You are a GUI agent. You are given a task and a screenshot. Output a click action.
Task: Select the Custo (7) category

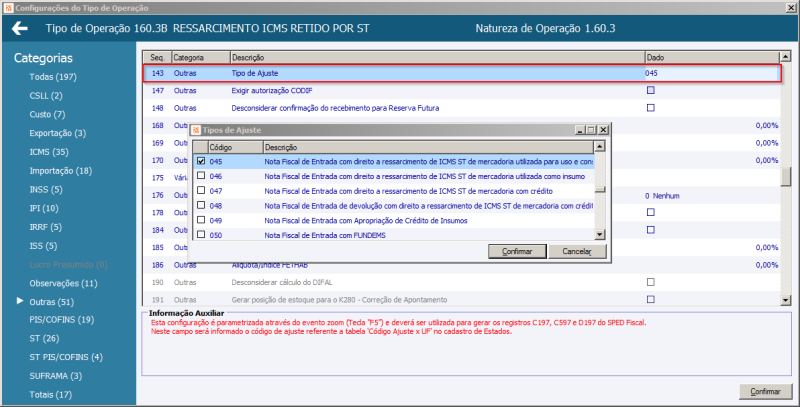47,115
